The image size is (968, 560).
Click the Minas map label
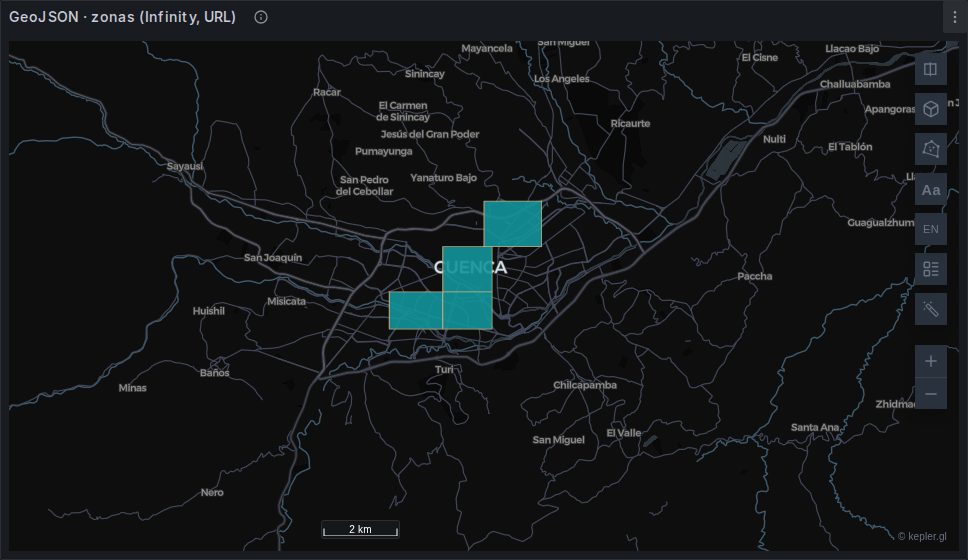pyautogui.click(x=133, y=388)
